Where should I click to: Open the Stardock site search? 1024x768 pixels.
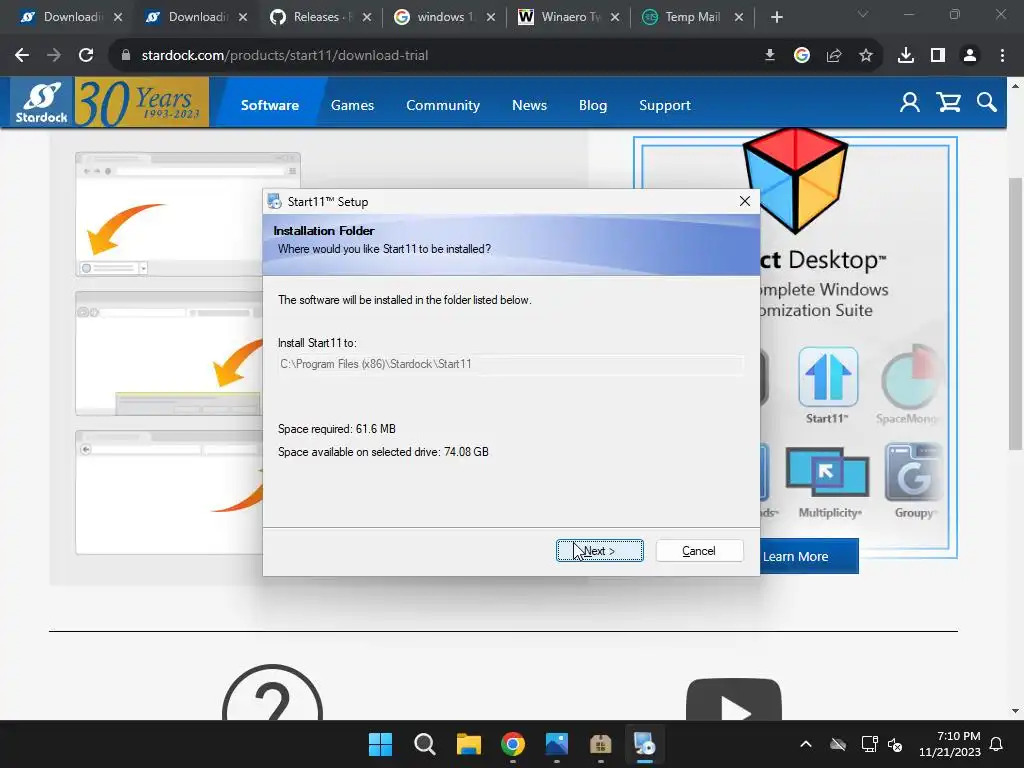click(x=986, y=103)
